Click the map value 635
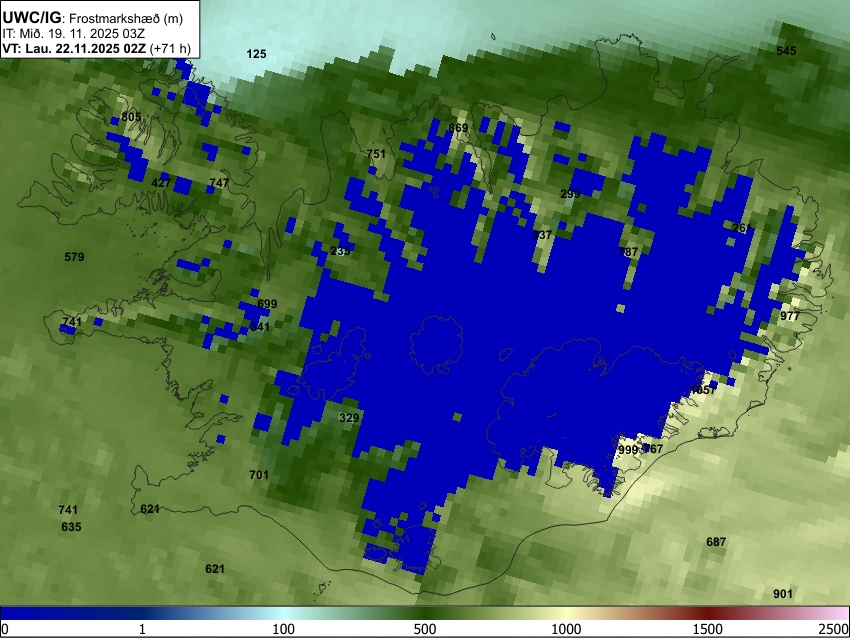850x638 pixels. [71, 527]
